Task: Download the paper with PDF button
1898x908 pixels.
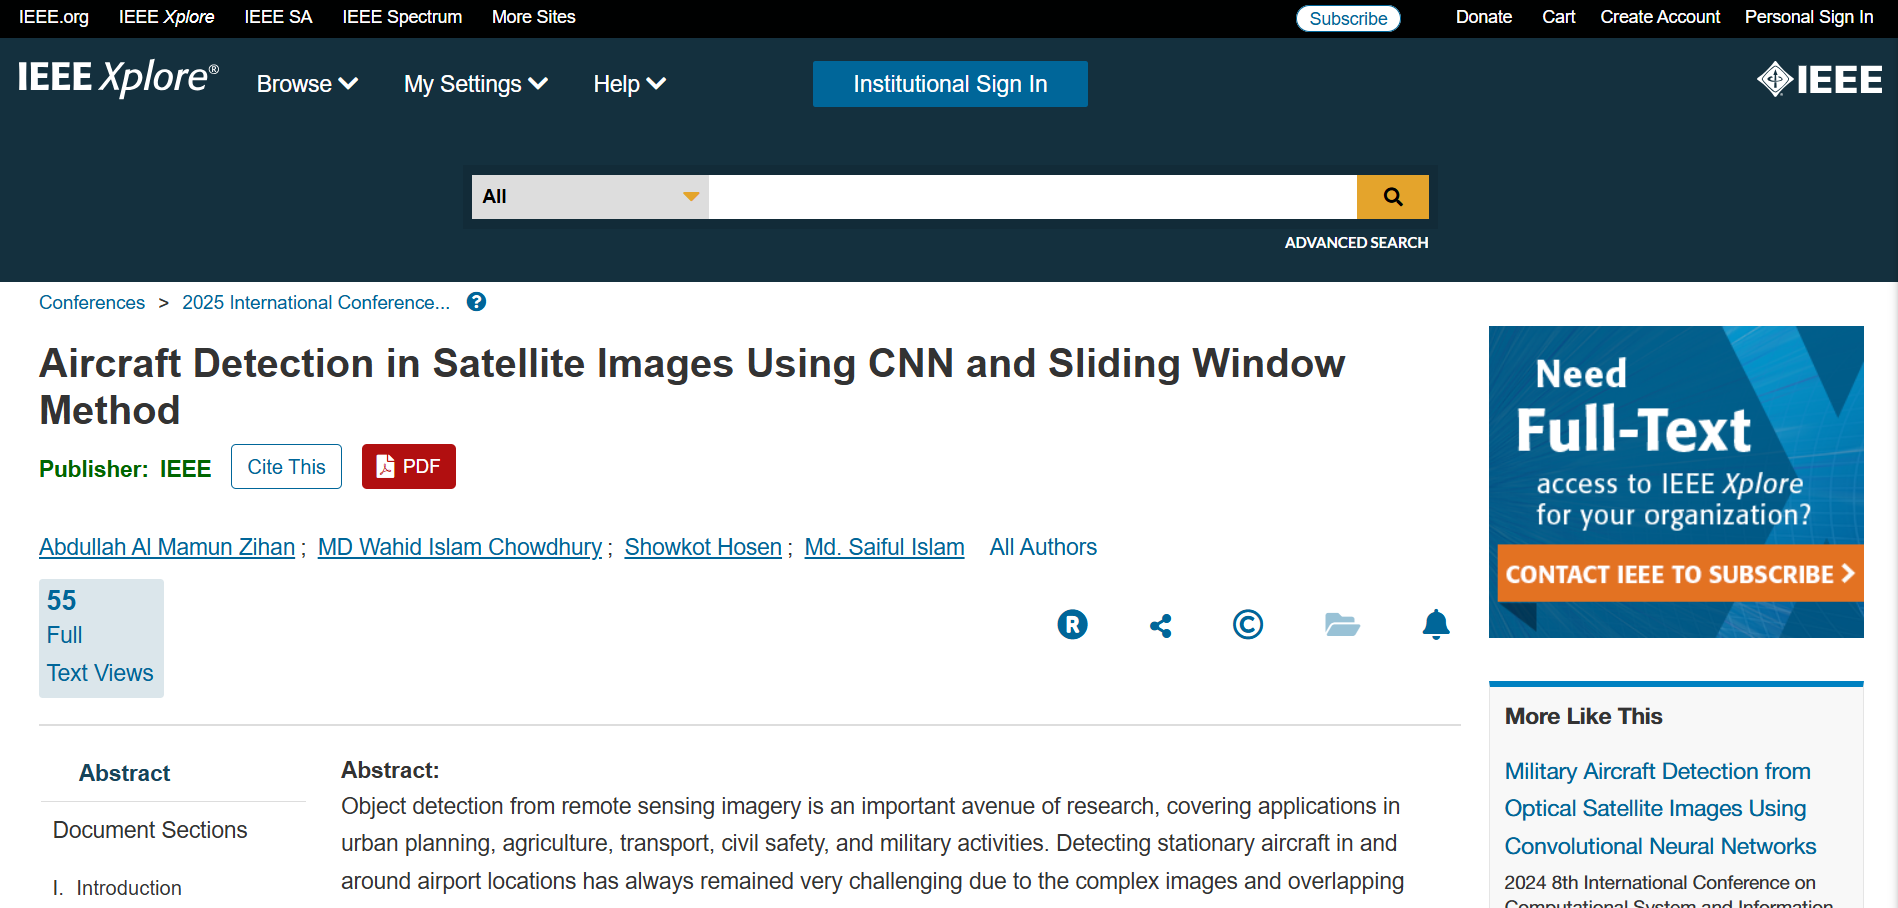Action: [408, 467]
